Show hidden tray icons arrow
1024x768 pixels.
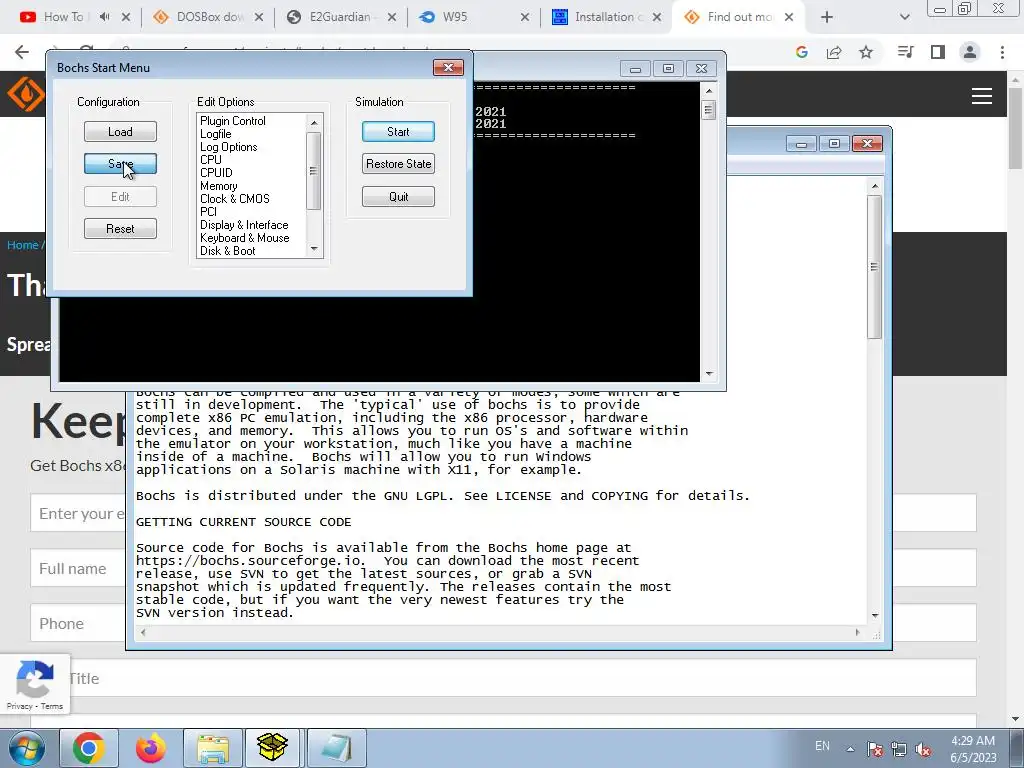[850, 748]
